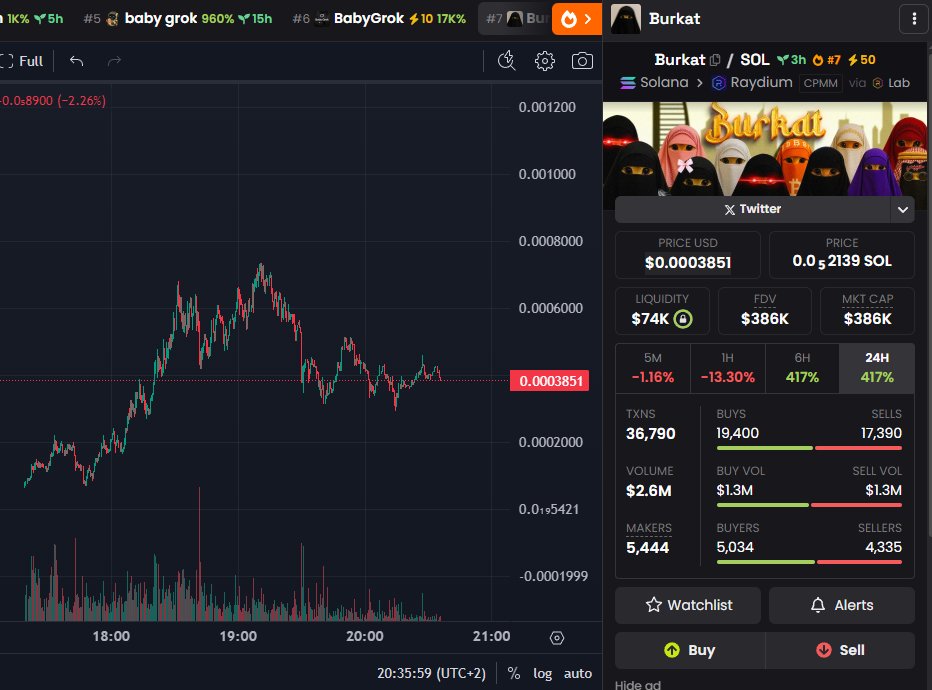
Task: Undo the last chart action
Action: tap(76, 61)
